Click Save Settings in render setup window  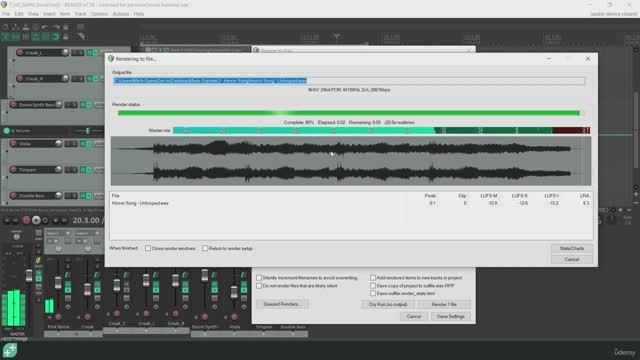click(x=451, y=316)
